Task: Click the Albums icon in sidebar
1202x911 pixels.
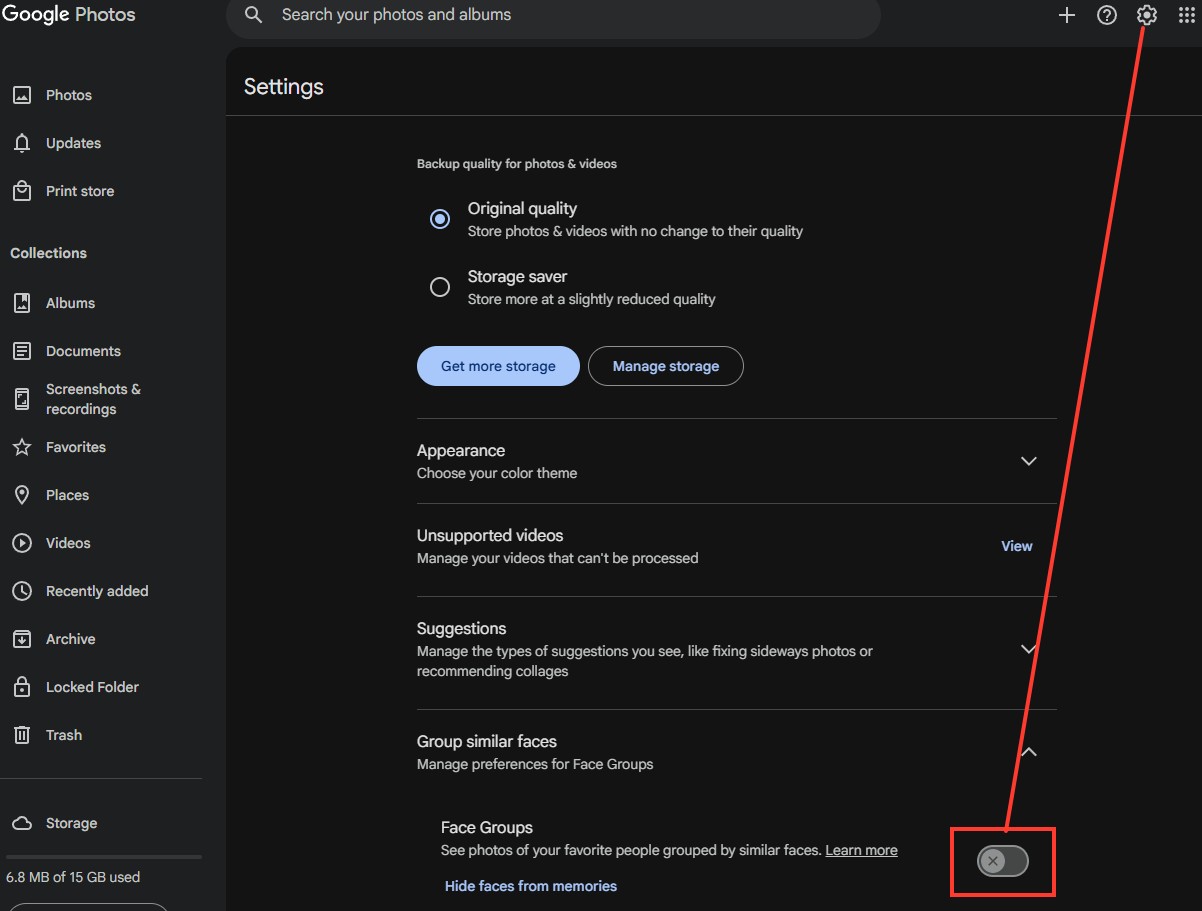Action: coord(22,303)
